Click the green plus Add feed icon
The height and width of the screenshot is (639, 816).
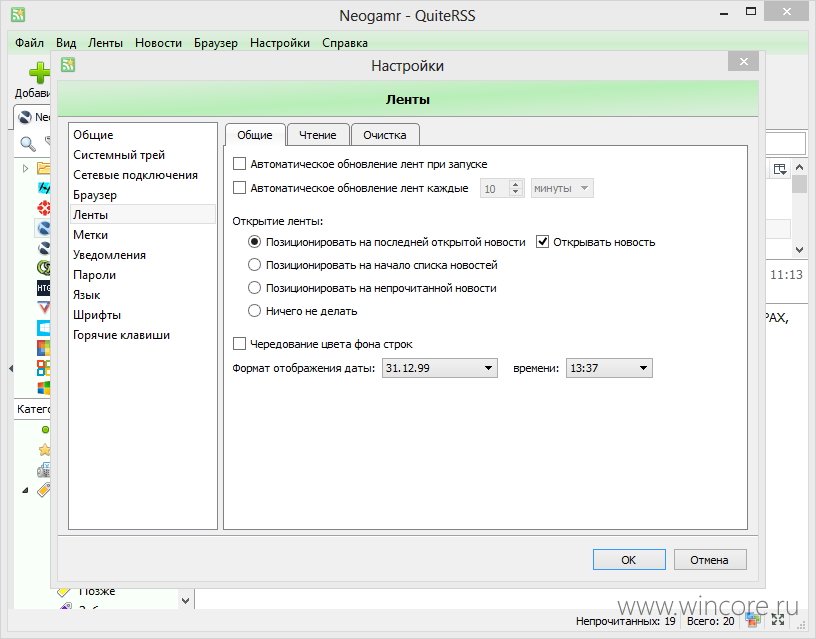pos(39,73)
